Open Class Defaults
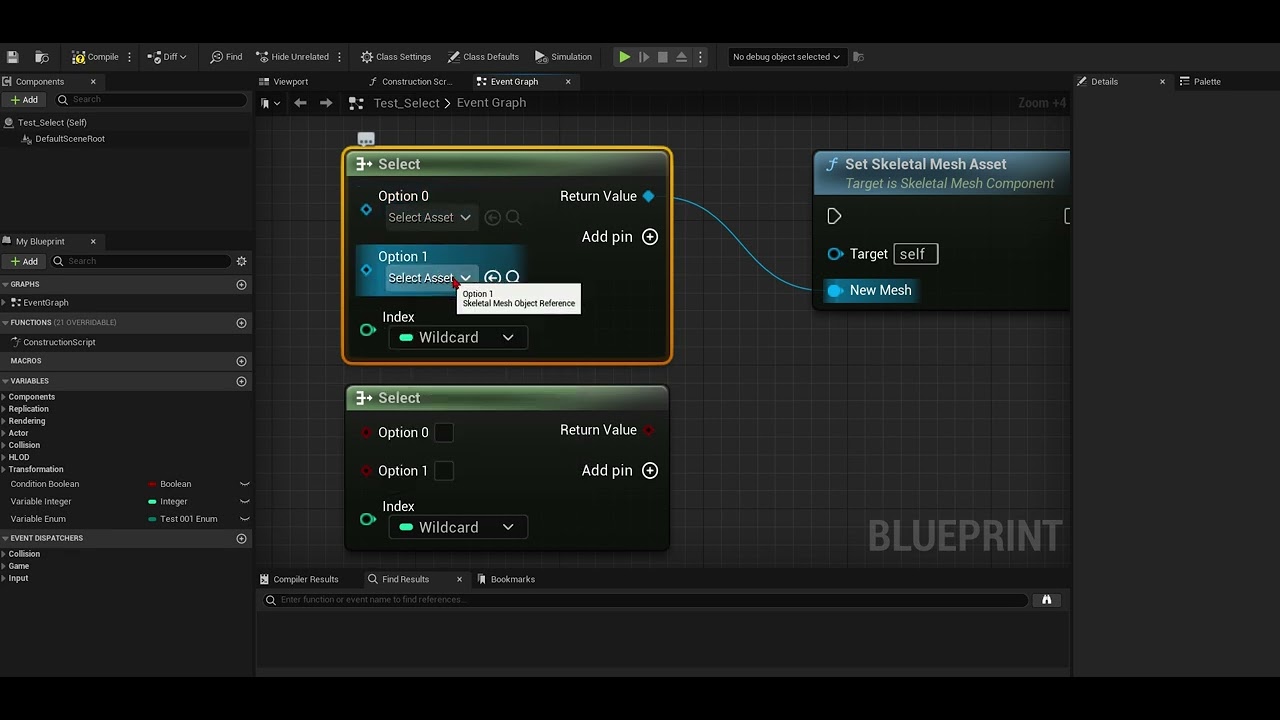1280x720 pixels. pyautogui.click(x=484, y=57)
